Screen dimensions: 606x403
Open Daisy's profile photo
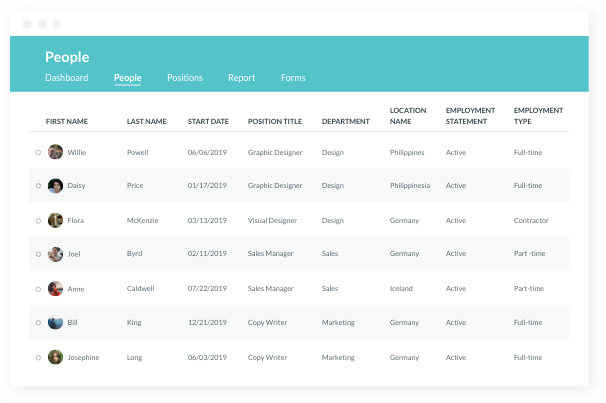(55, 186)
